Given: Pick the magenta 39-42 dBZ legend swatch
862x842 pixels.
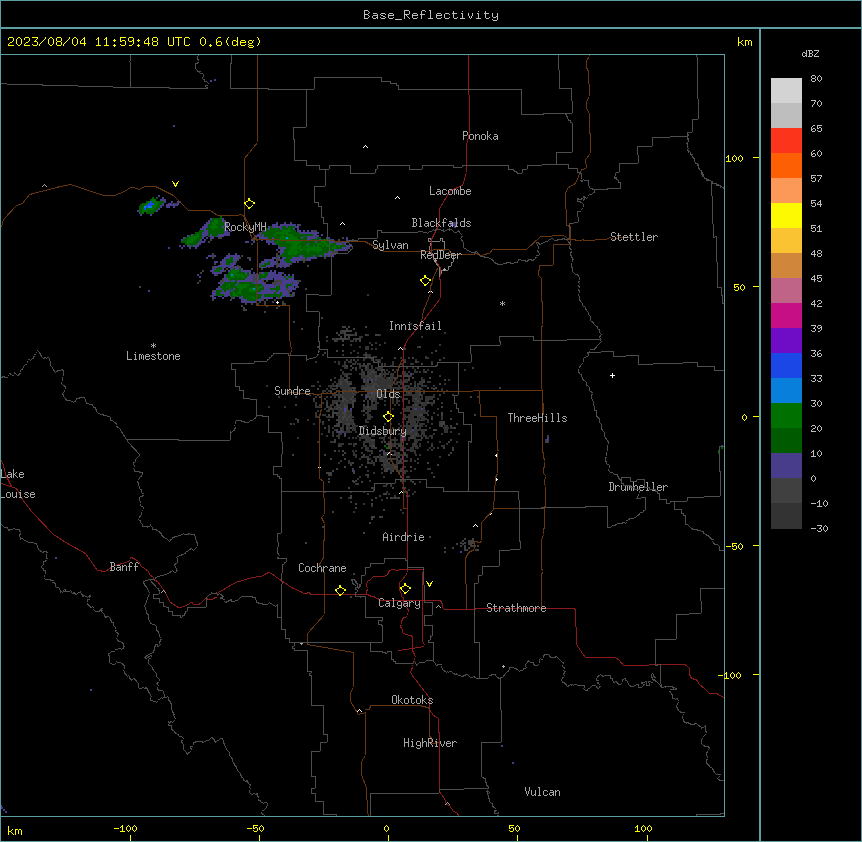Looking at the screenshot, I should click(x=786, y=315).
